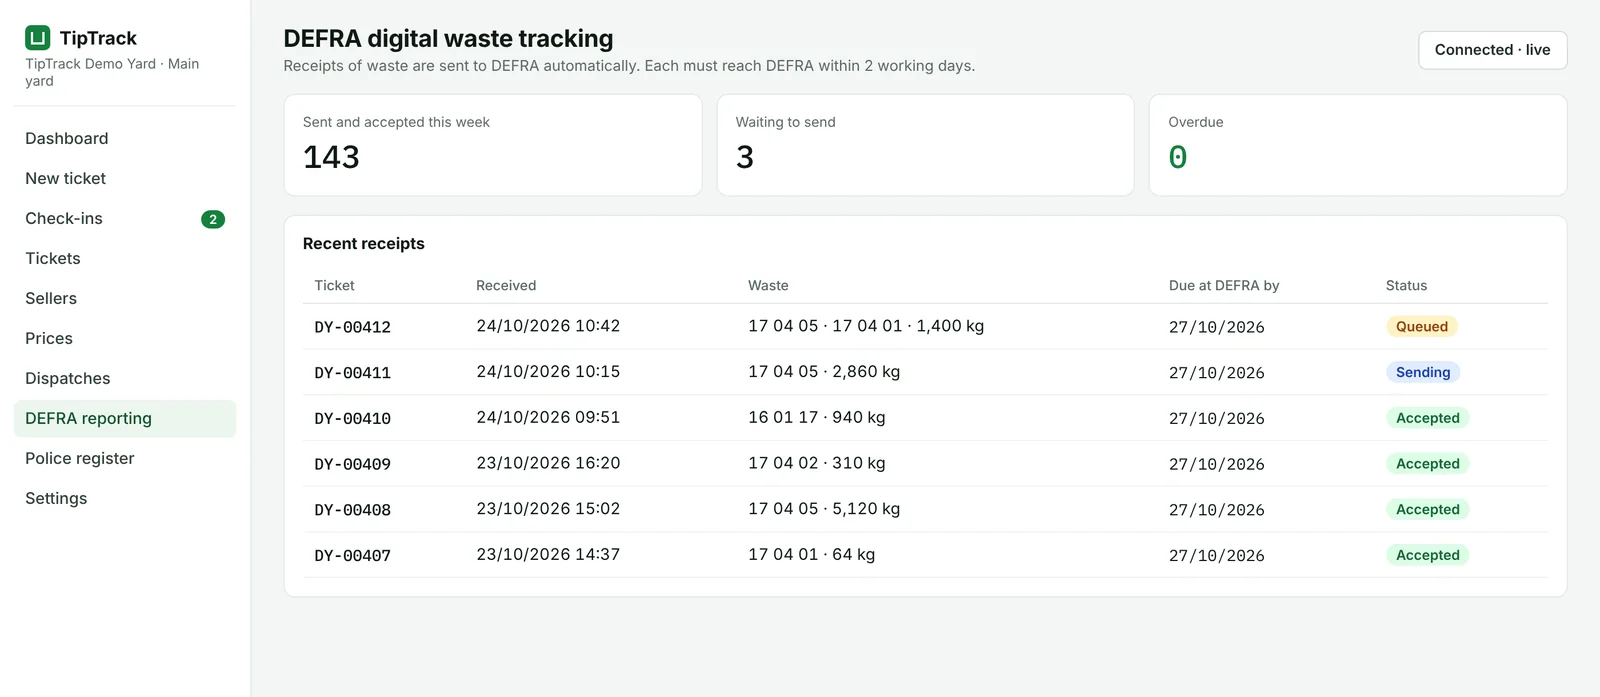Screen dimensions: 1600x697
Task: Open the Tickets section
Action: coord(125,259)
